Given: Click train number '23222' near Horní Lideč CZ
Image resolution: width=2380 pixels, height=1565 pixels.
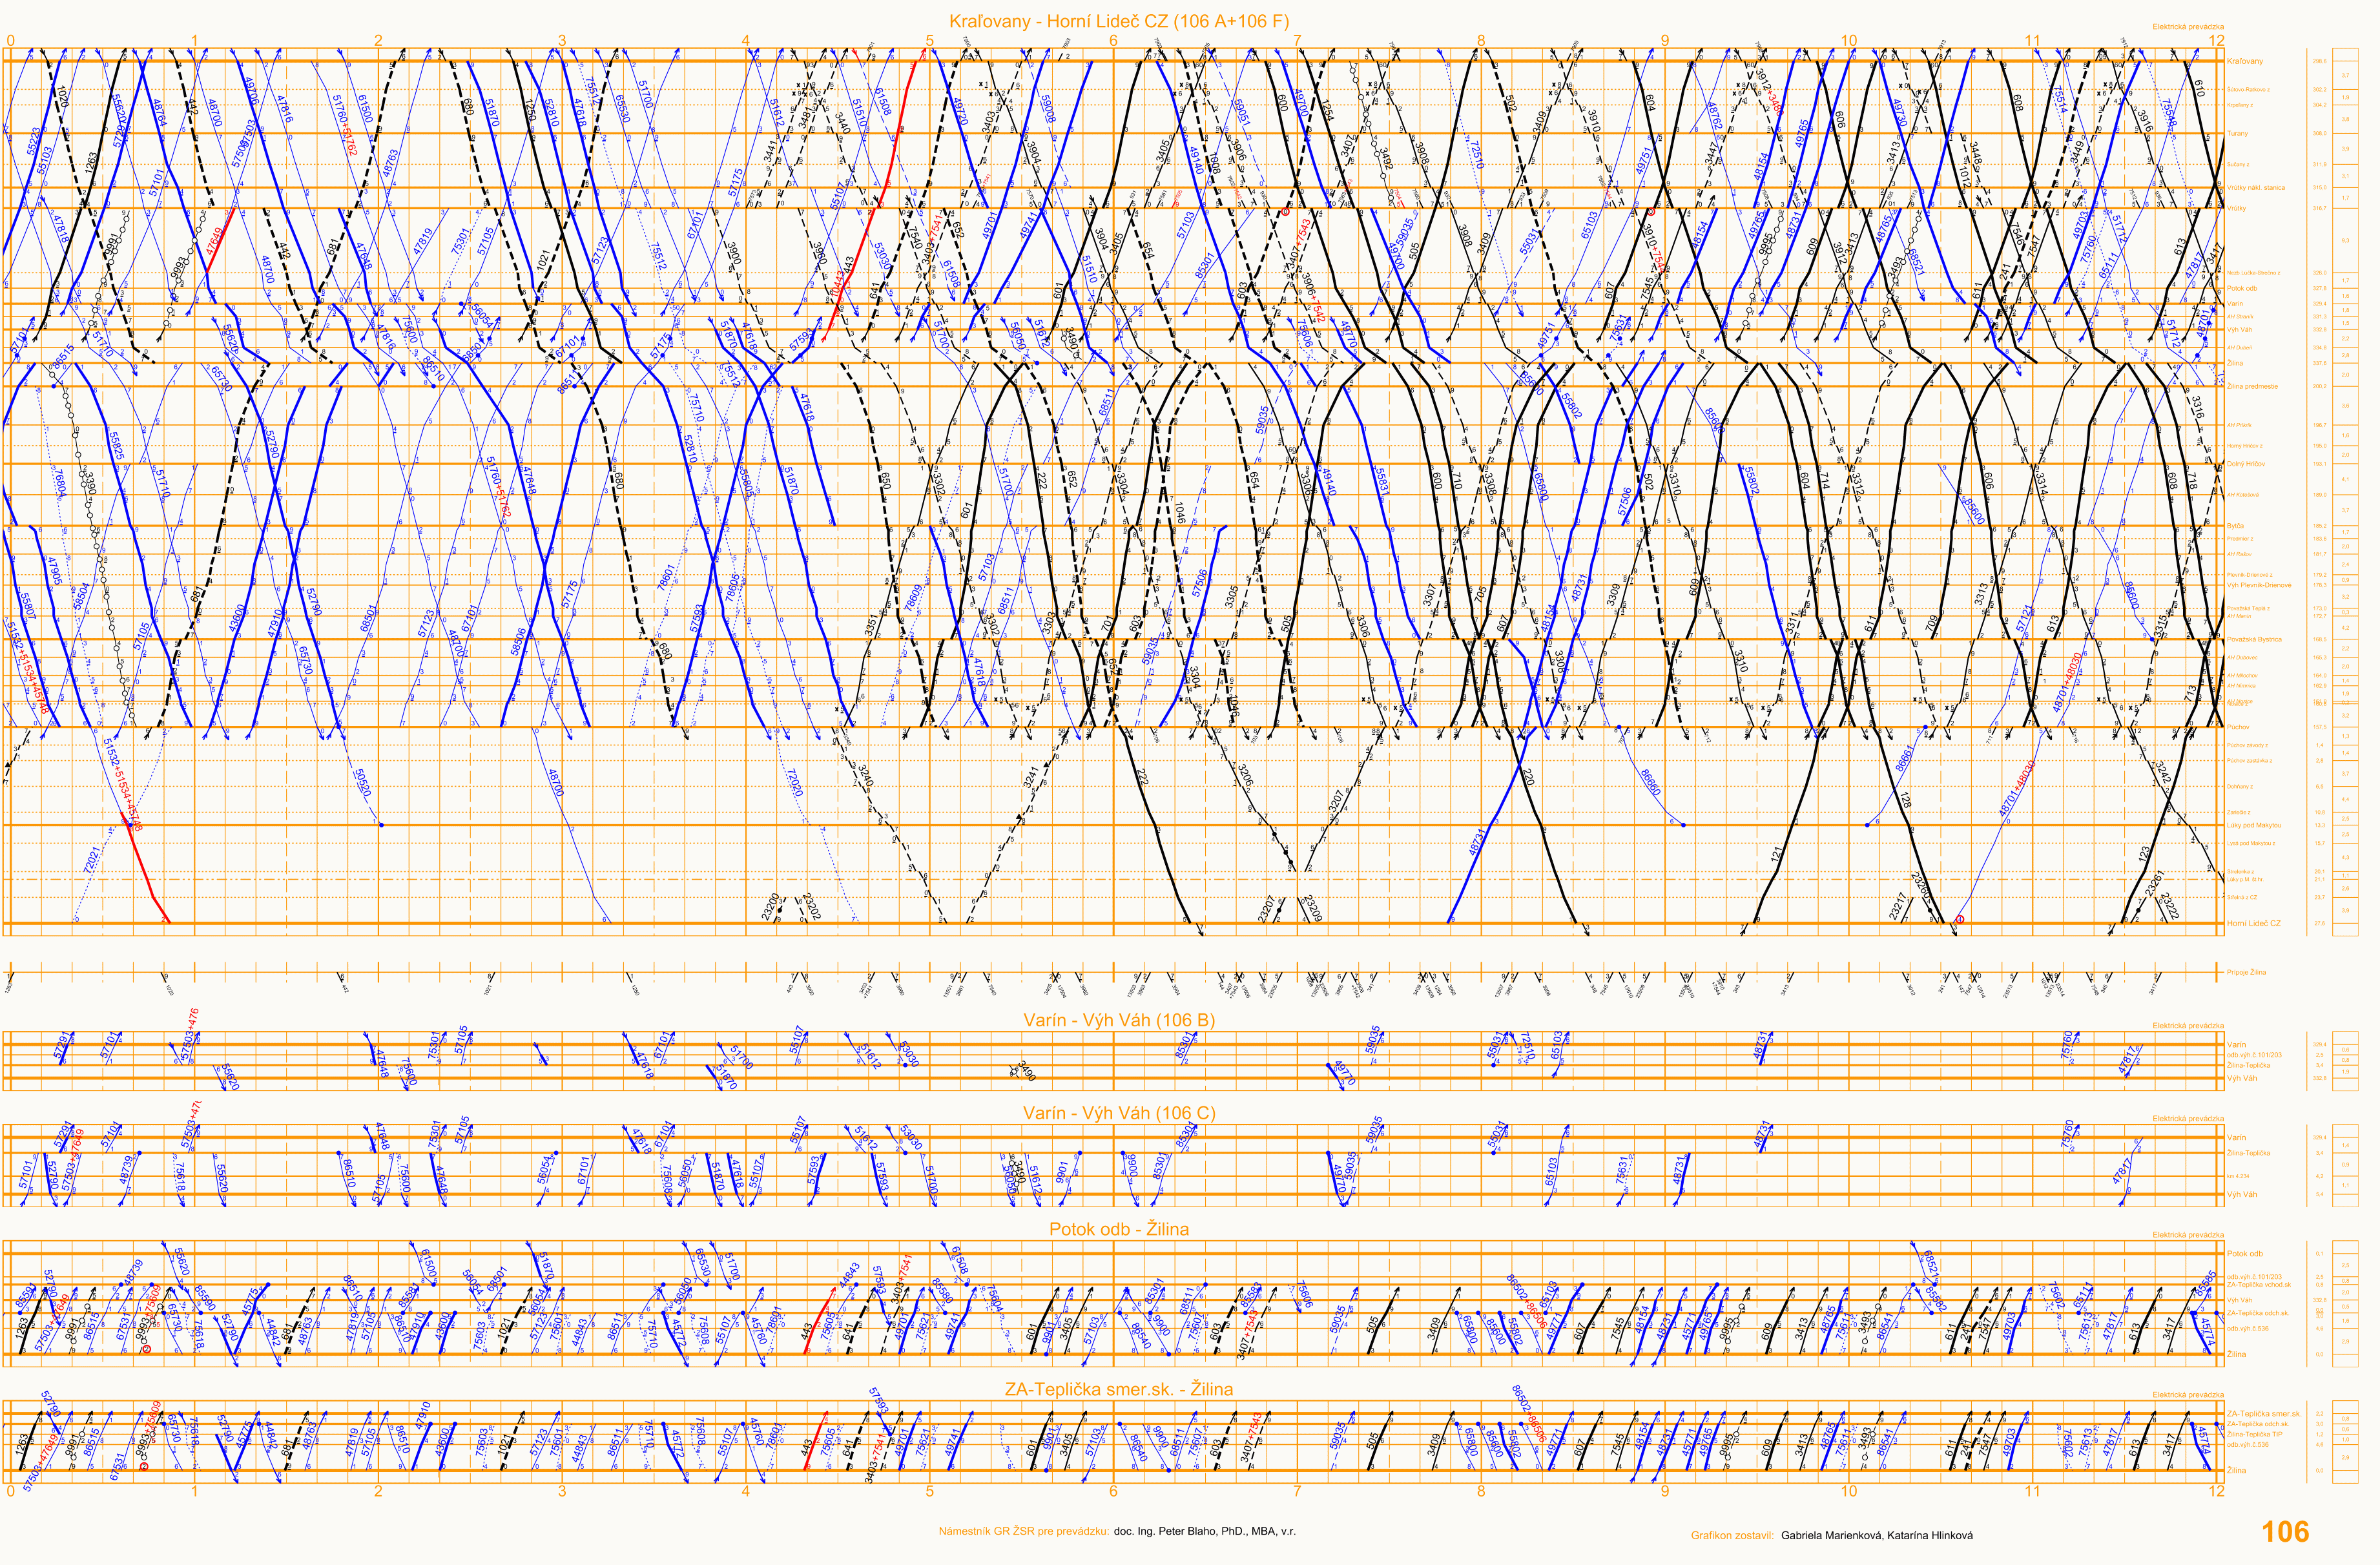Looking at the screenshot, I should point(2169,906).
